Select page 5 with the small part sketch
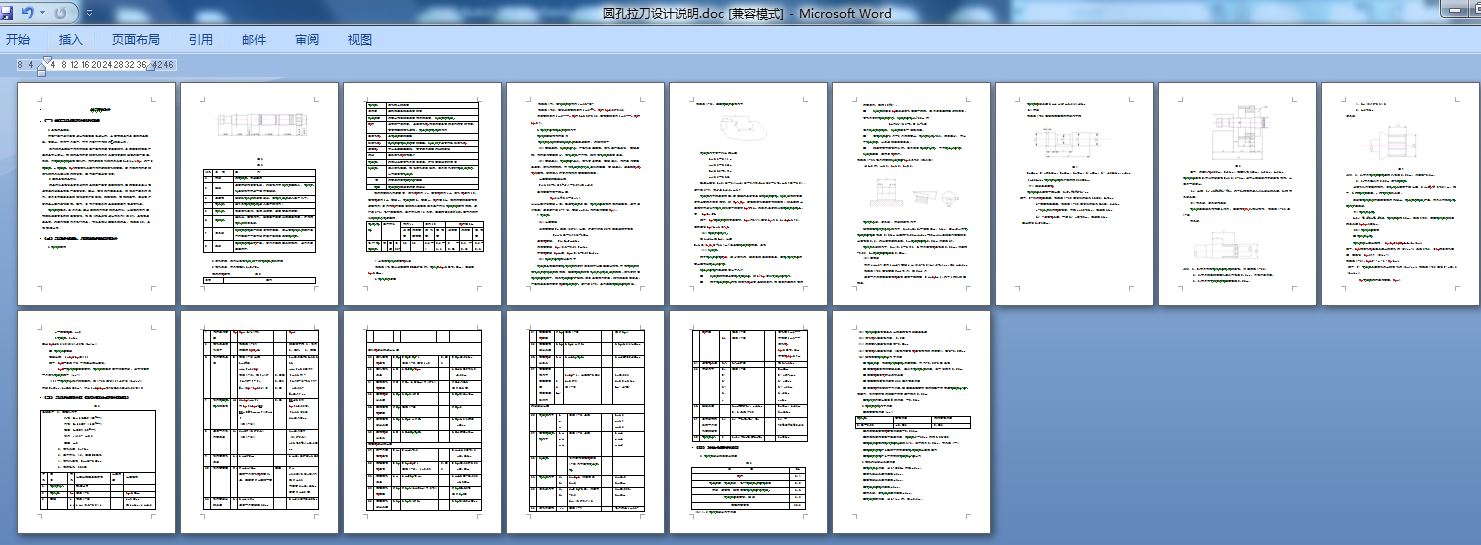This screenshot has width=1481, height=545. [748, 194]
